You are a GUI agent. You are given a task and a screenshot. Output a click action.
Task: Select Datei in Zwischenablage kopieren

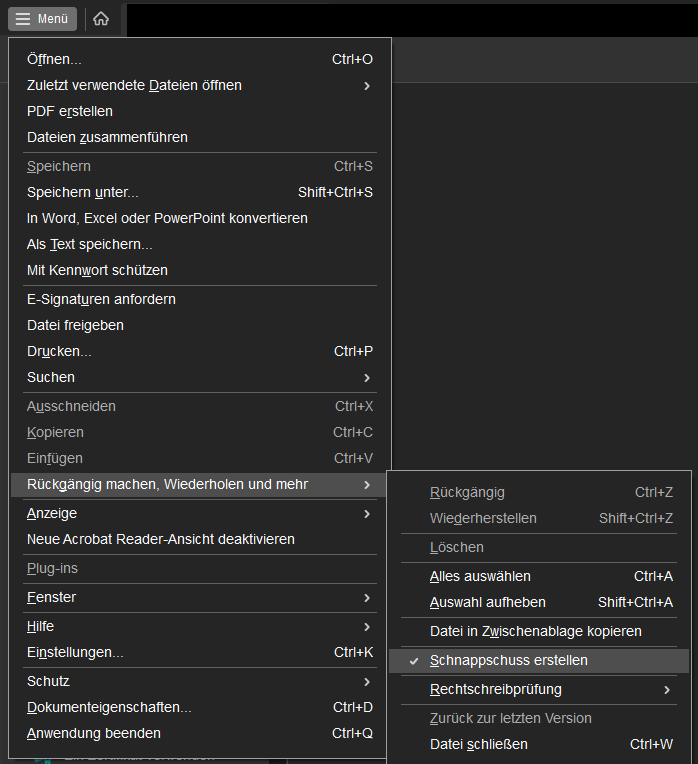pos(539,631)
